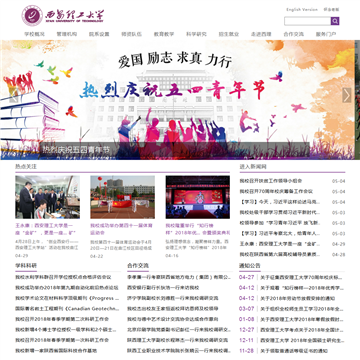Open the 师资队伍 menu
Viewport: 360px width, 360px height.
(x=131, y=34)
